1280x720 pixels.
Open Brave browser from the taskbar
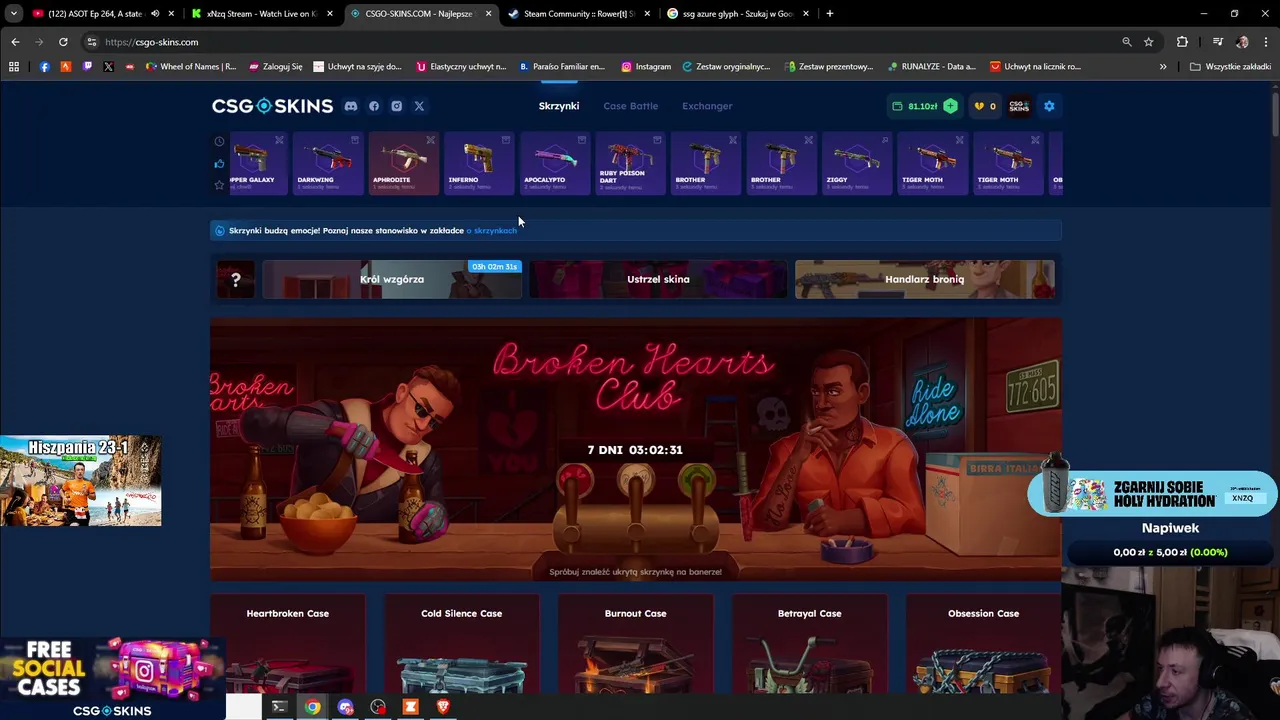tap(443, 707)
